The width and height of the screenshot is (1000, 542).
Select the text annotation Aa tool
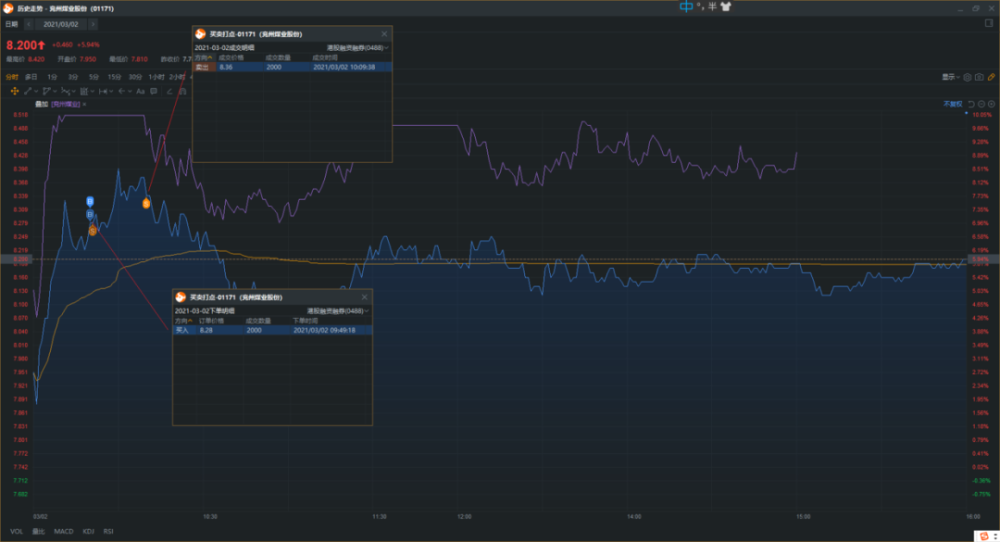pos(140,91)
